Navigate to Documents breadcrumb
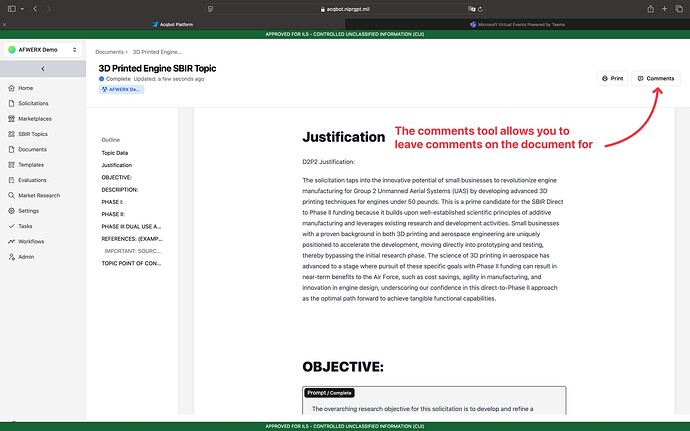690x431 pixels. (109, 52)
